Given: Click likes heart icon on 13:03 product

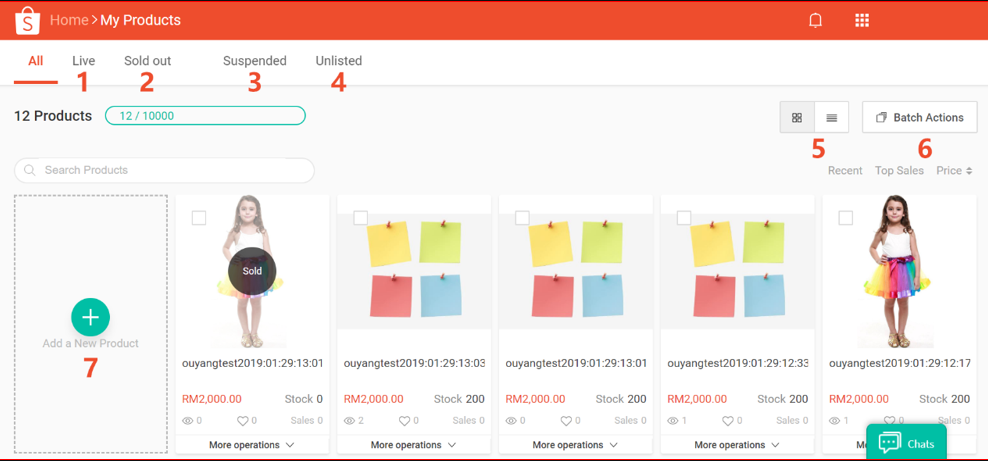Looking at the screenshot, I should click(x=405, y=421).
